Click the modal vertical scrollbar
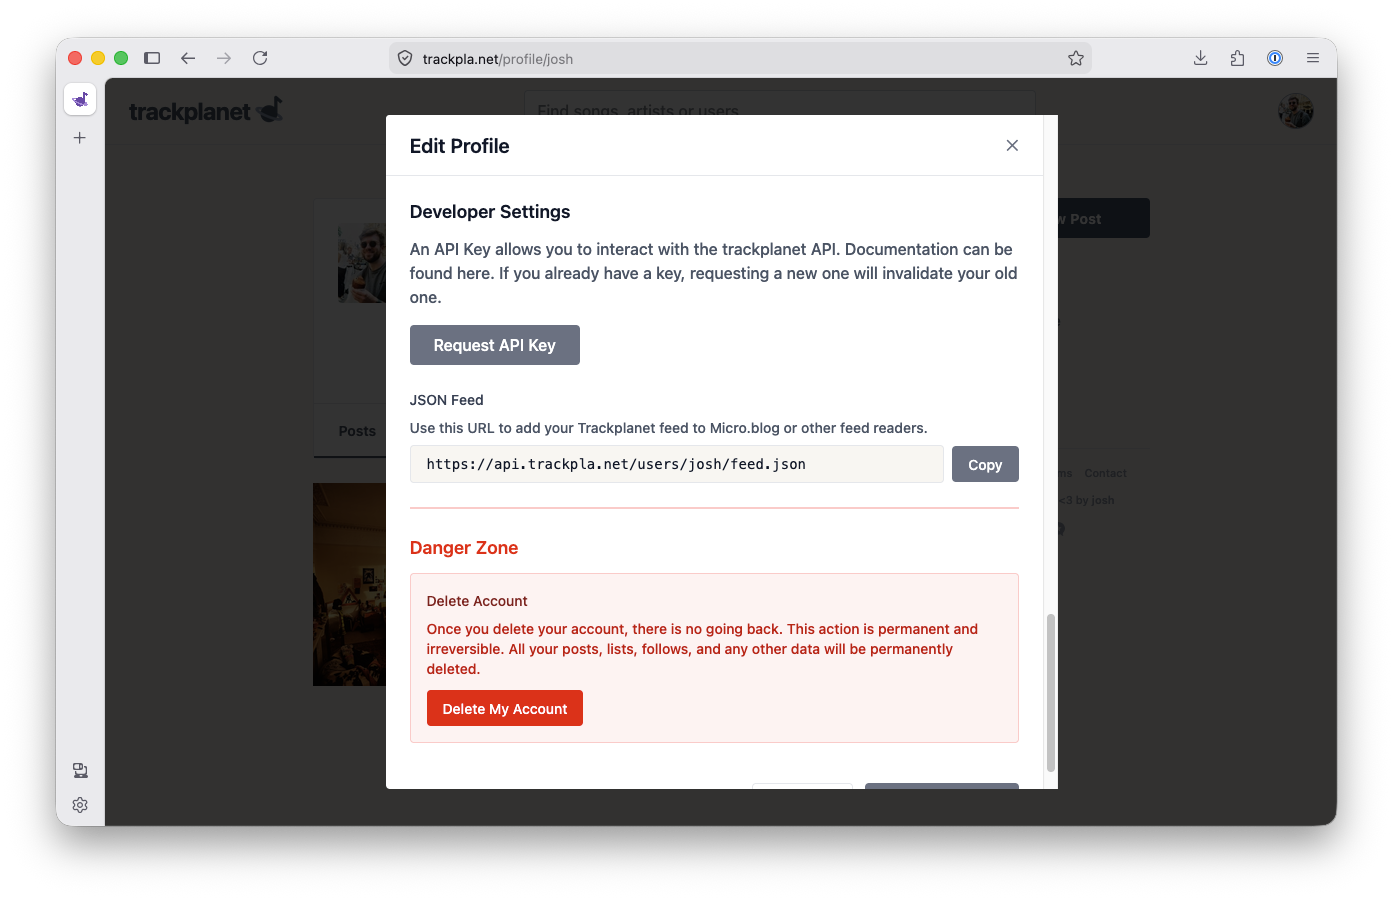Viewport: 1393px width, 900px height. click(x=1050, y=693)
